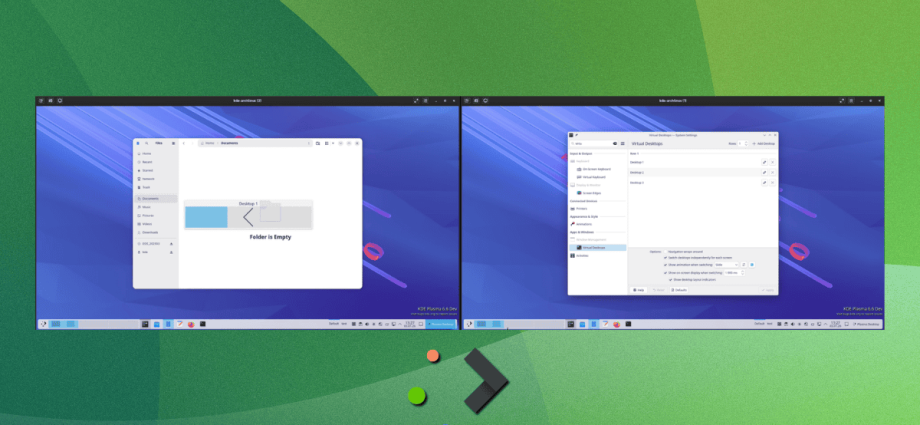Open the application launcher in the right VM
Viewport: 920px width, 425px height.
tap(469, 324)
